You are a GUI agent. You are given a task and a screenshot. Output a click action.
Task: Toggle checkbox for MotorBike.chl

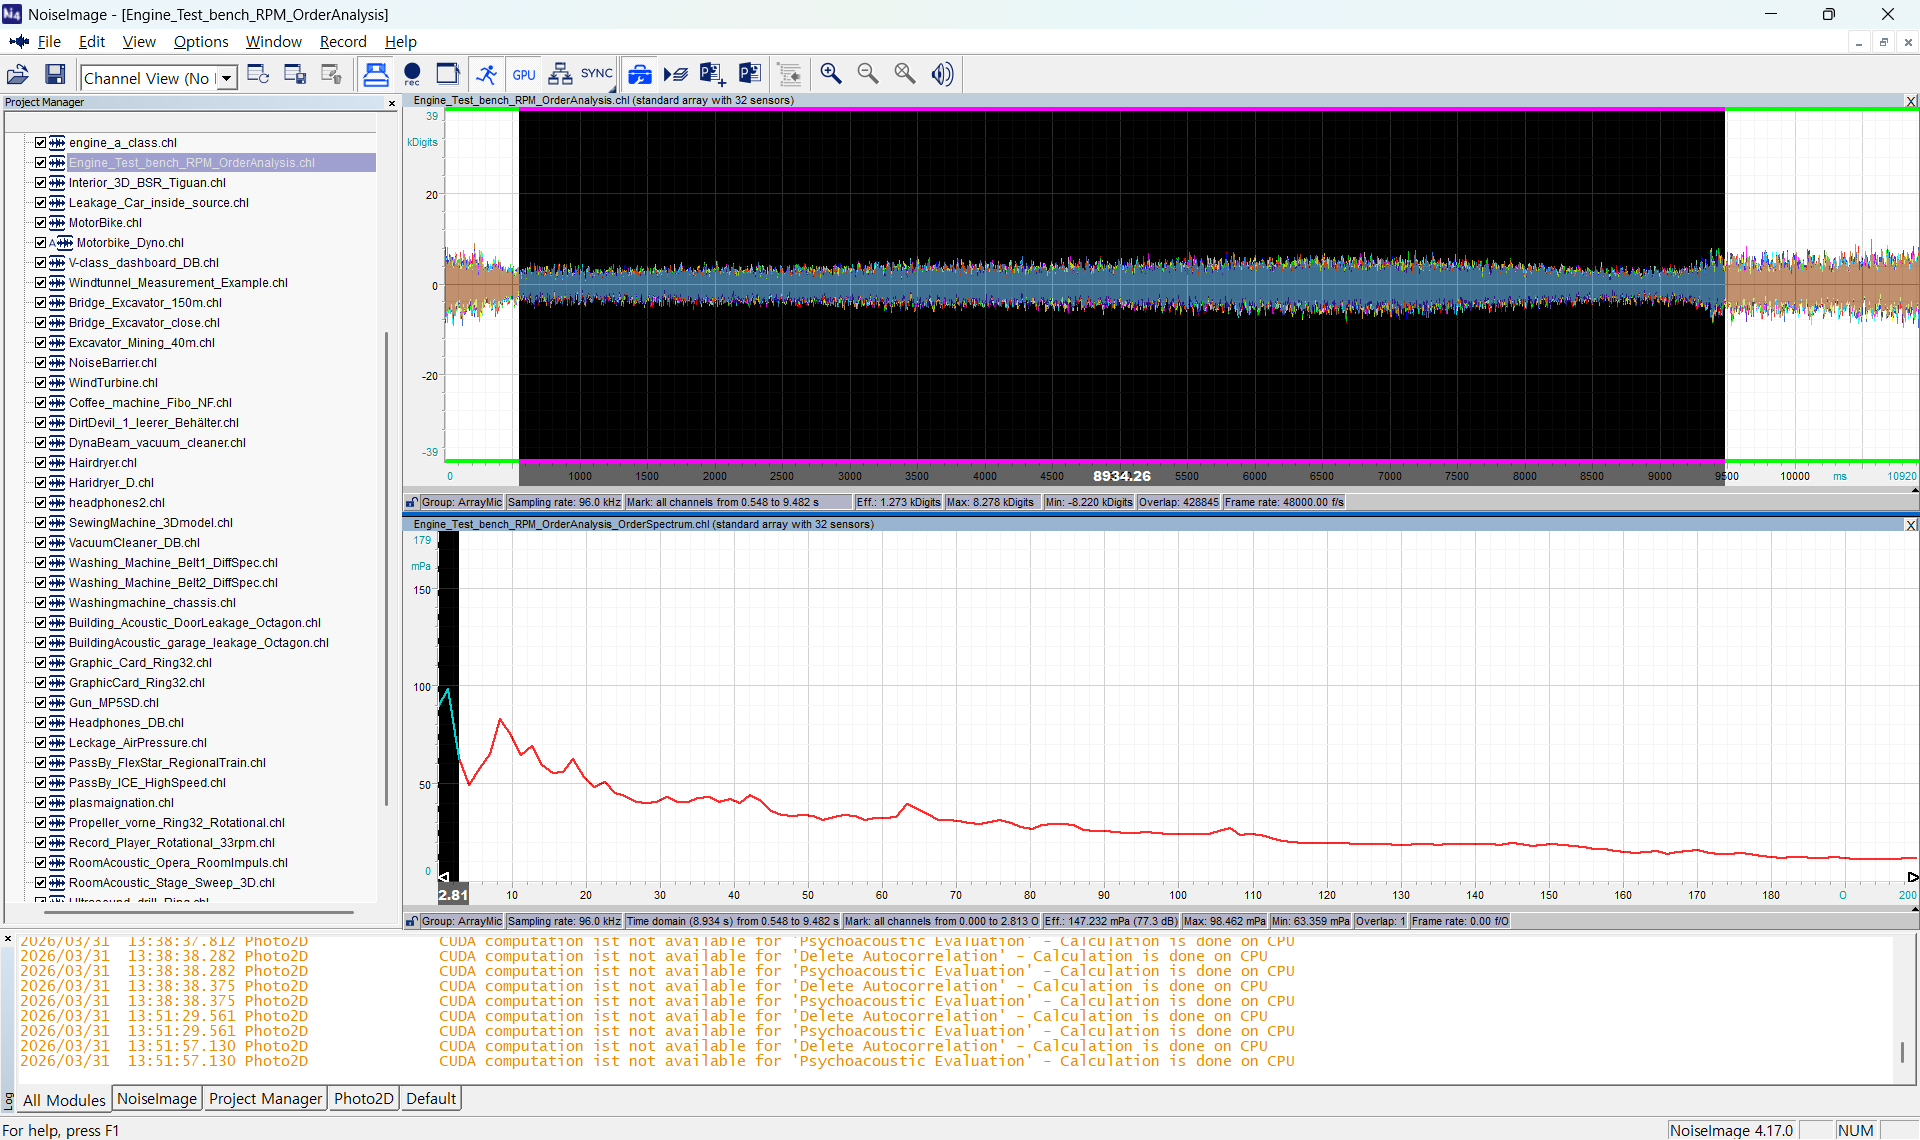pyautogui.click(x=41, y=223)
